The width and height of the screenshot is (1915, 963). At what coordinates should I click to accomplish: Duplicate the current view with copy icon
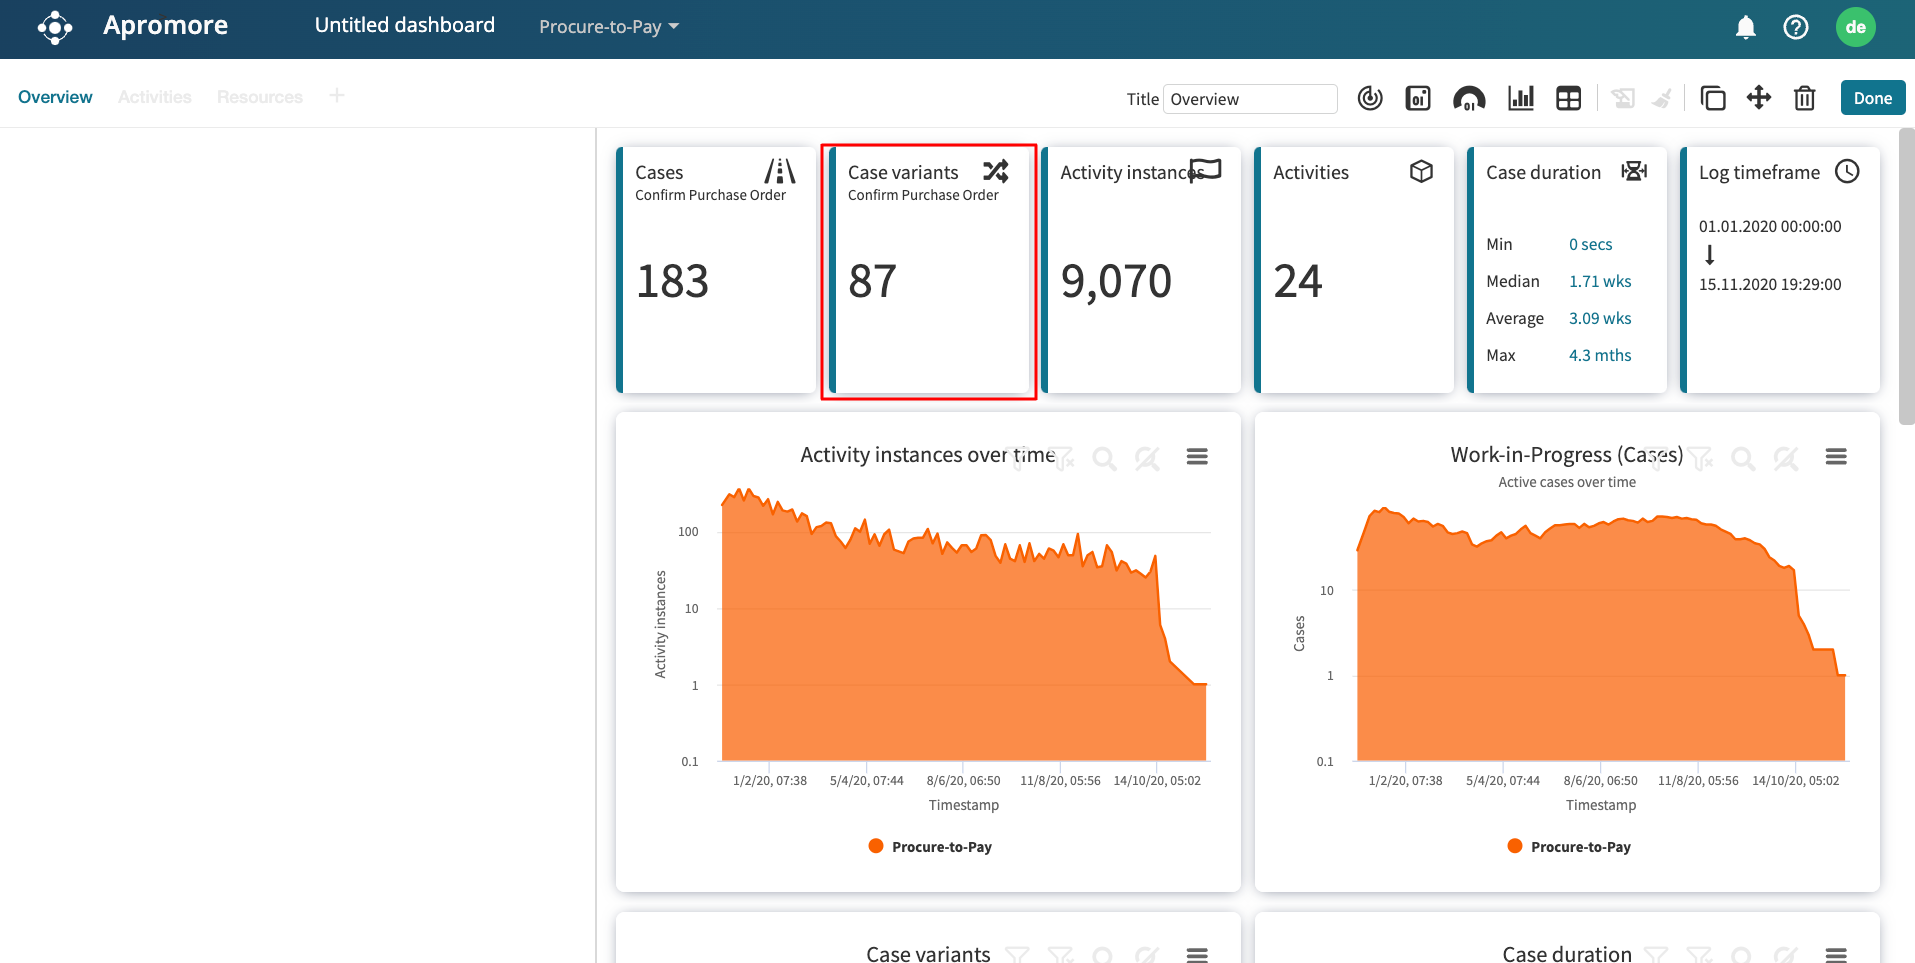pos(1713,98)
